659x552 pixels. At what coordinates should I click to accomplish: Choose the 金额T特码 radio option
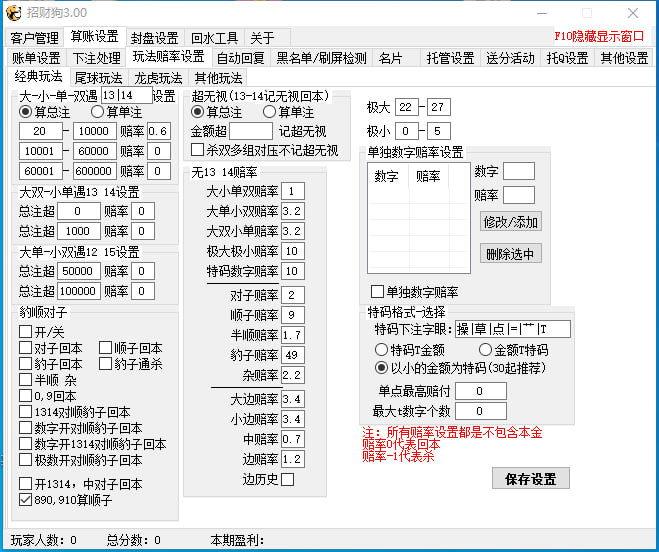487,350
